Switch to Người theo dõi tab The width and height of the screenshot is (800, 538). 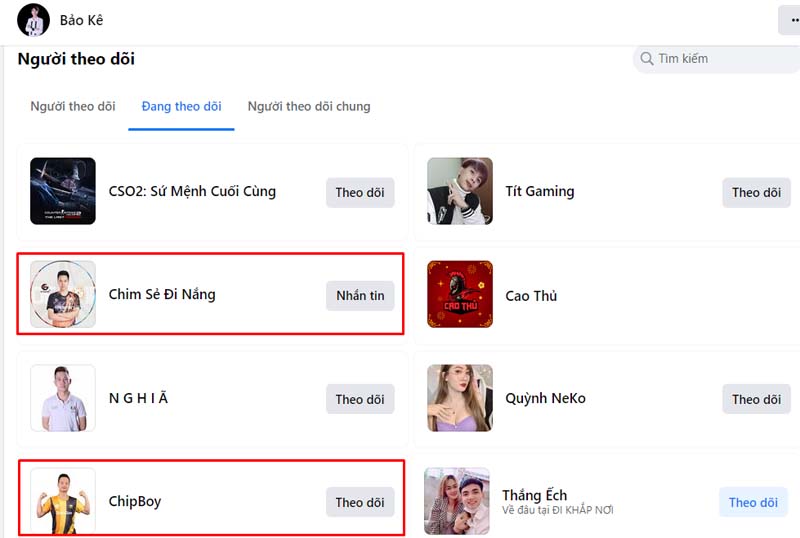pyautogui.click(x=73, y=106)
